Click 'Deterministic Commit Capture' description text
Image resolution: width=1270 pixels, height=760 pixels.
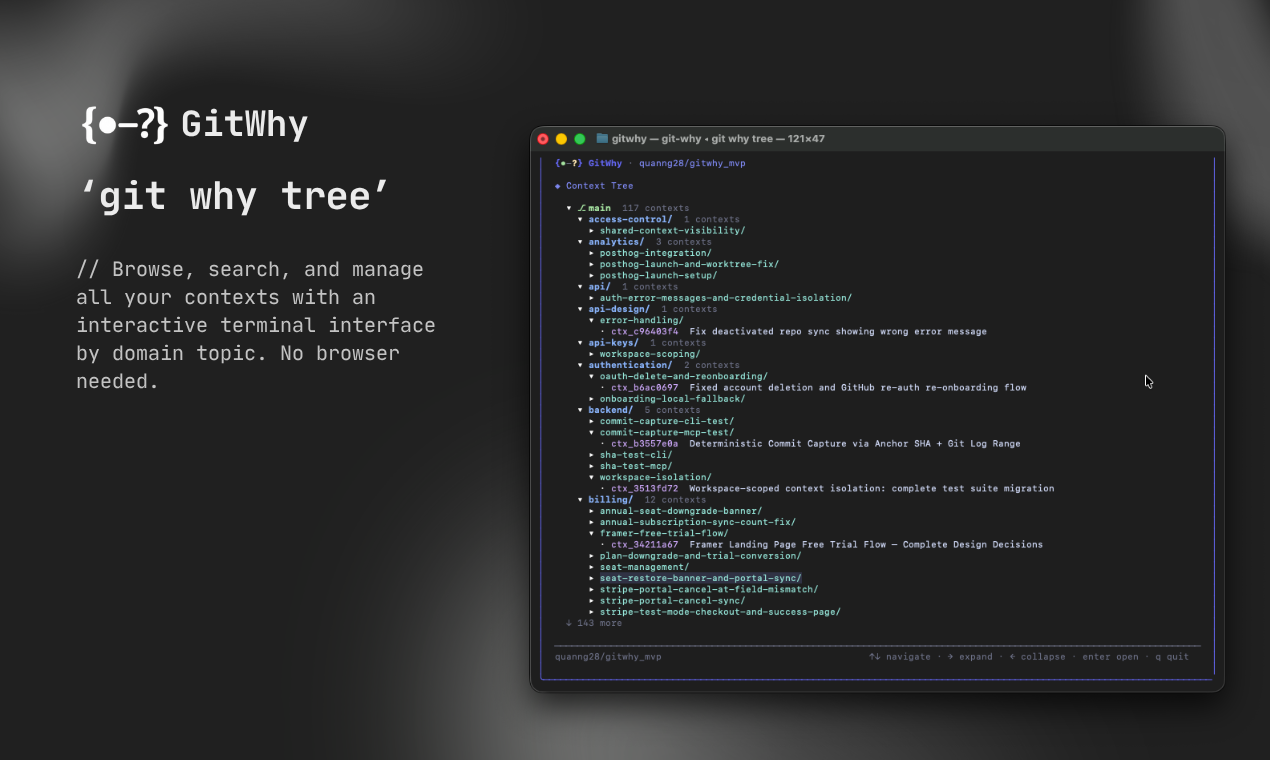[855, 443]
